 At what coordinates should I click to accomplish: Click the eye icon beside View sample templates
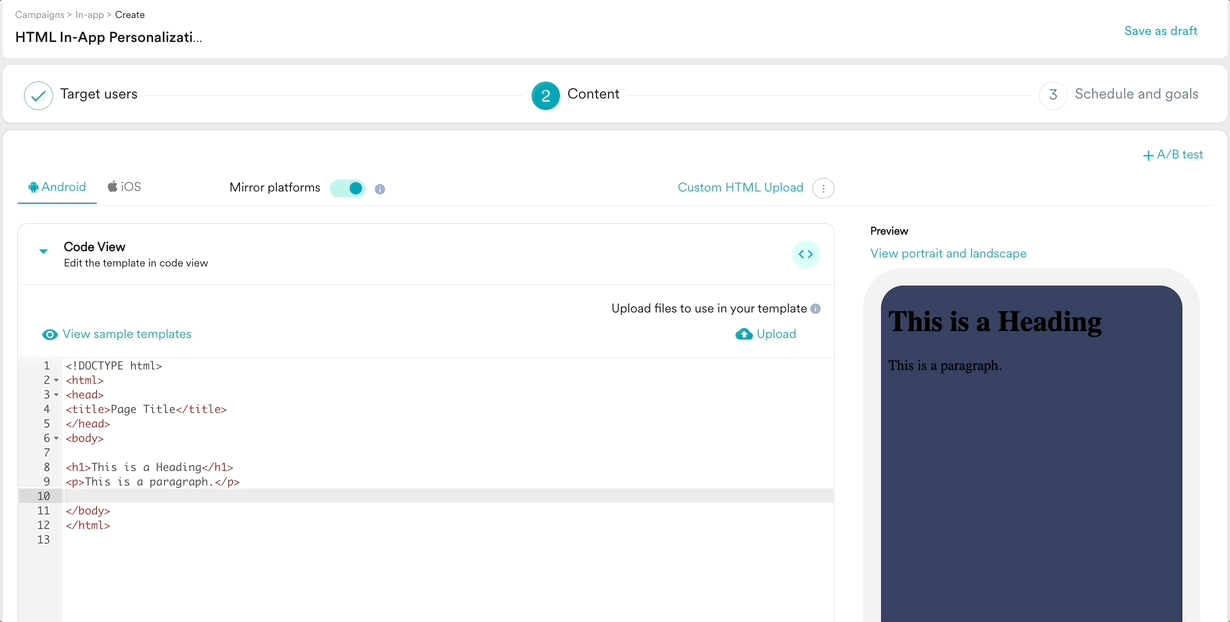[50, 333]
